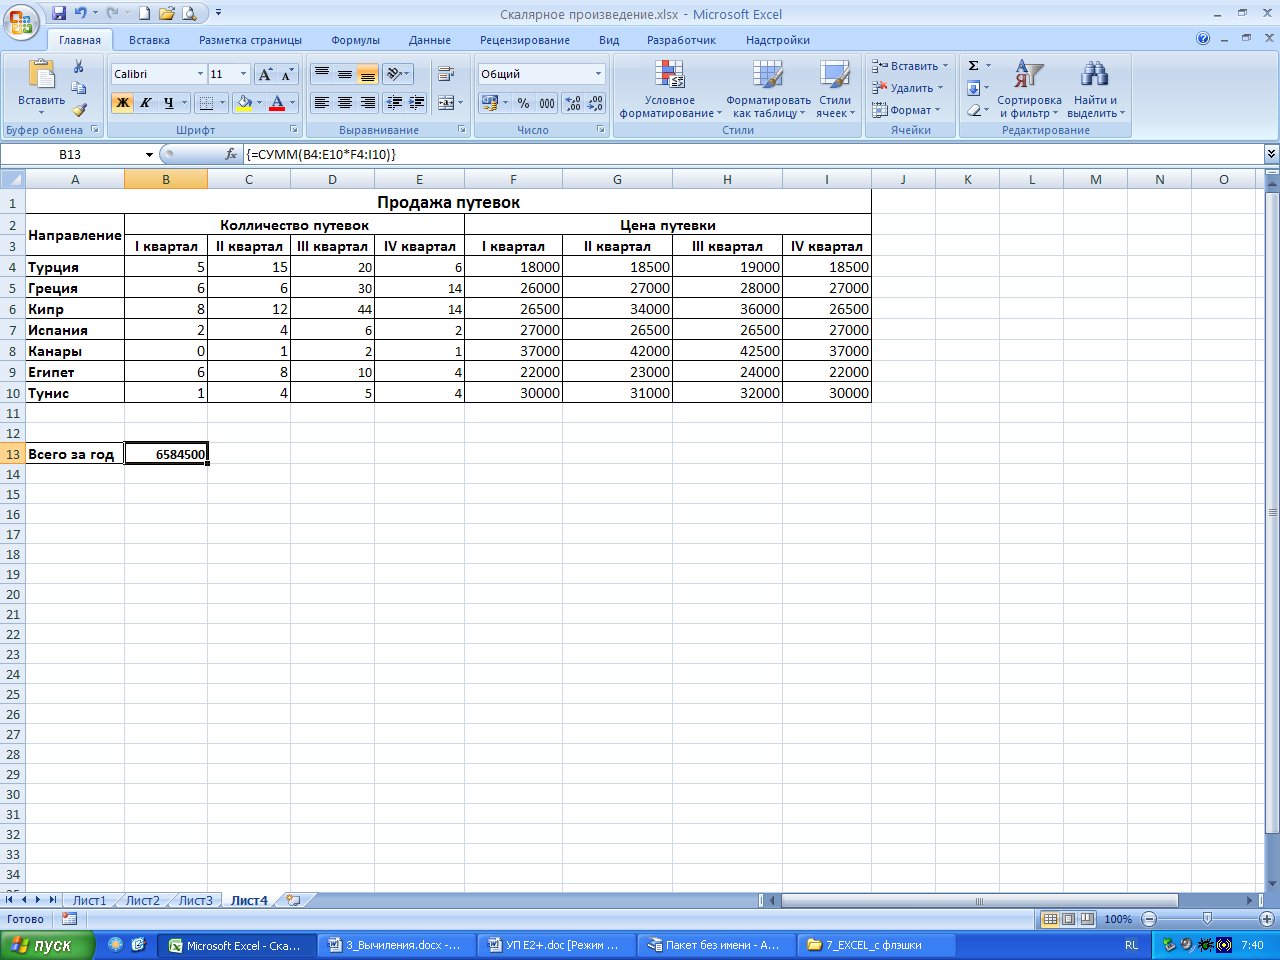Toggle bold formatting (Ж)
Viewport: 1280px width, 960px height.
[123, 102]
